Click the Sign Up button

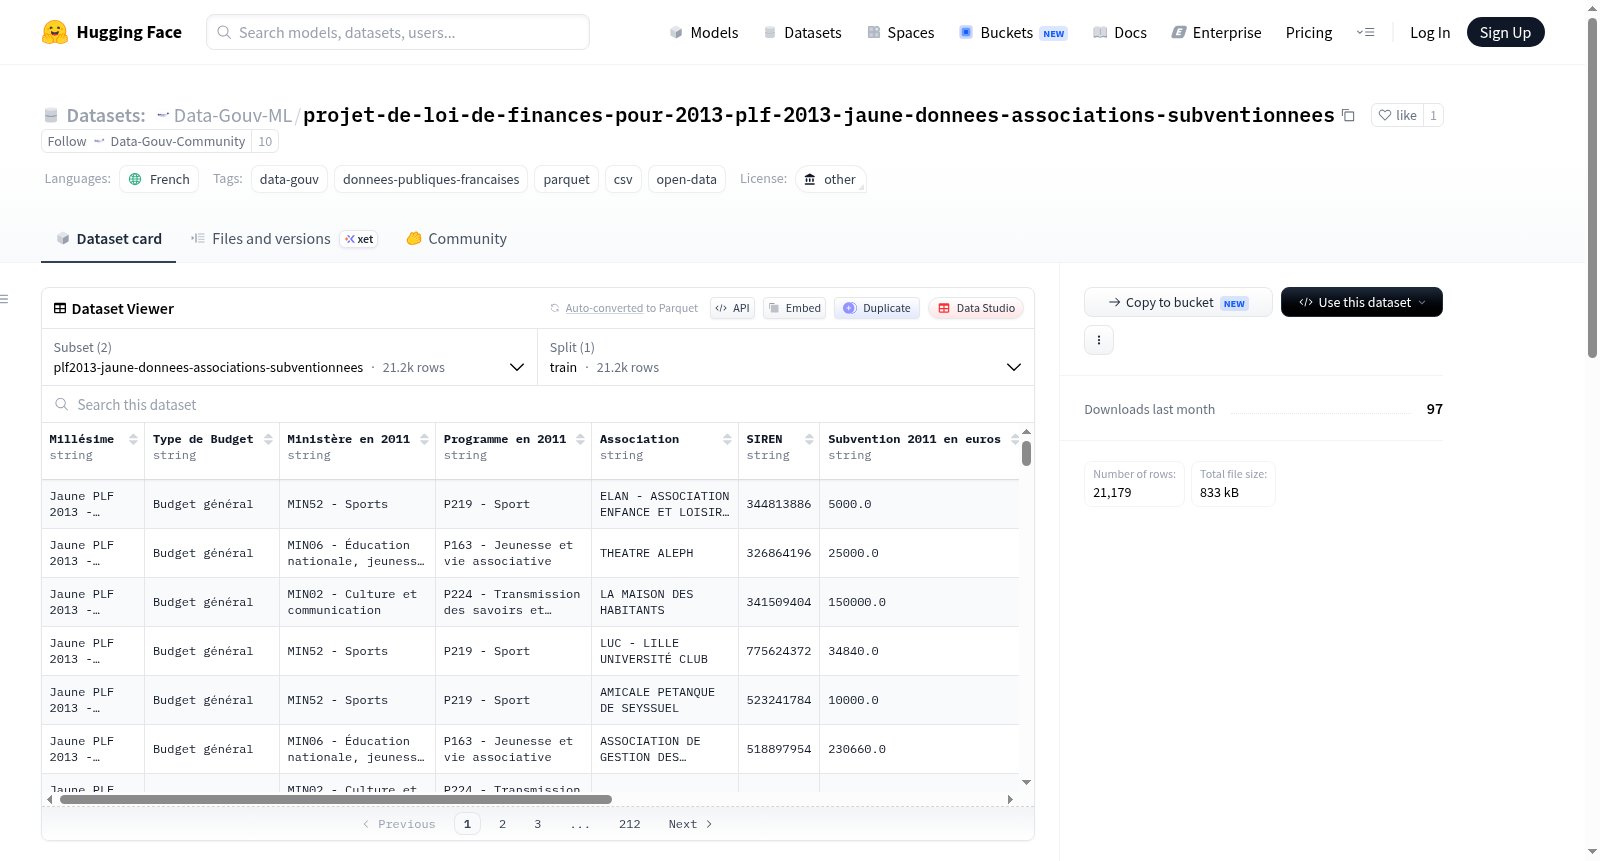point(1505,32)
